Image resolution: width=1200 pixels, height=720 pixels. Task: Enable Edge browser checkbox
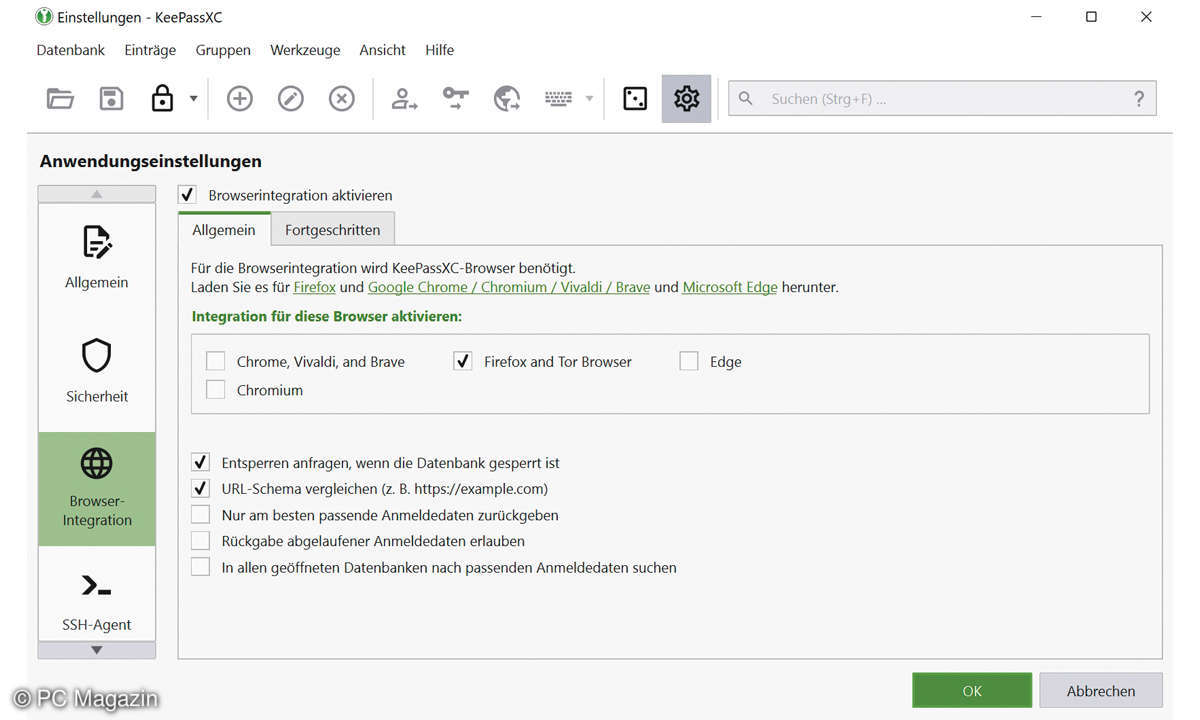click(689, 361)
